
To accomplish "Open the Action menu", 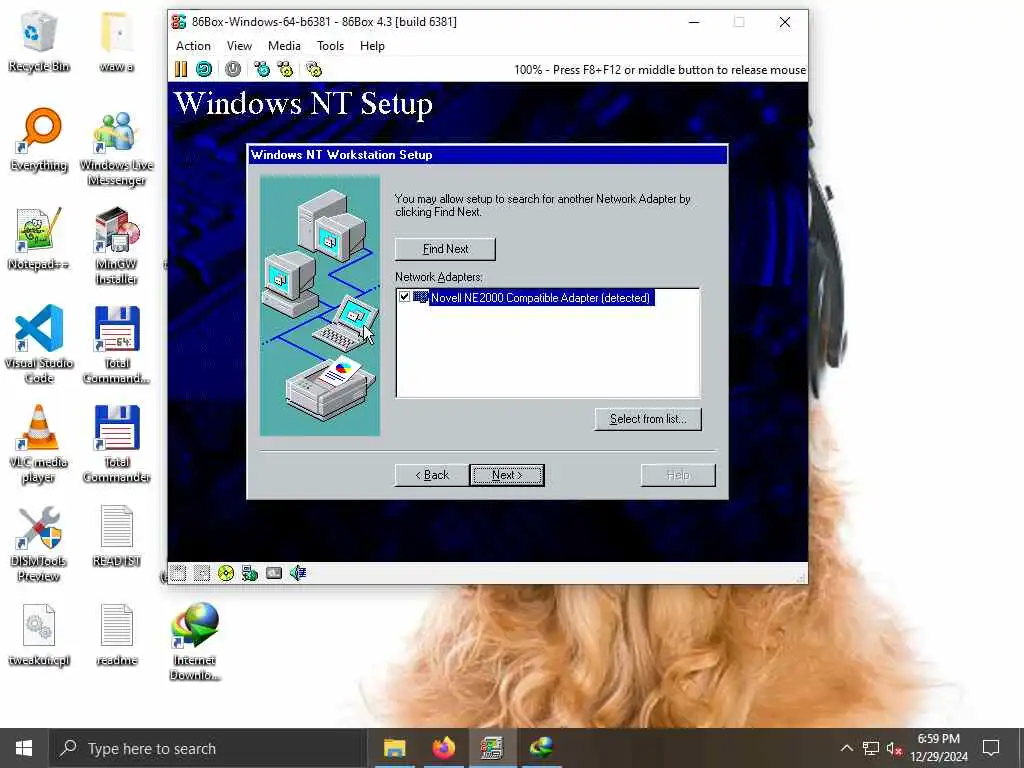I will click(x=193, y=46).
